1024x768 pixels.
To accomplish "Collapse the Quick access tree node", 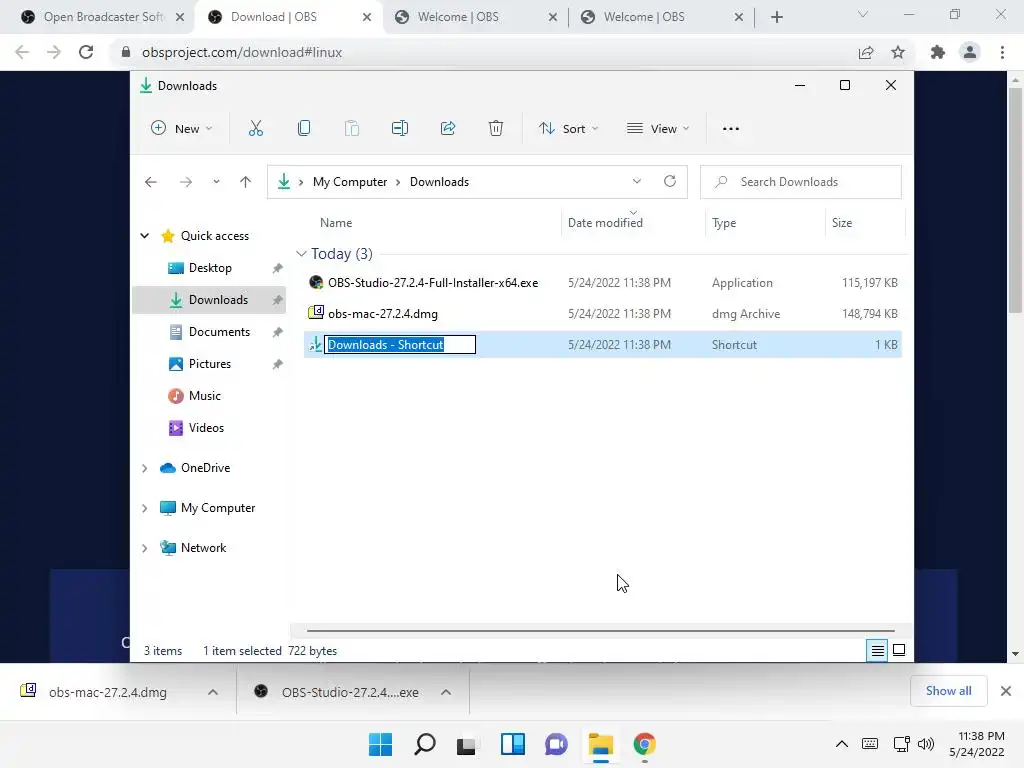I will click(x=145, y=236).
